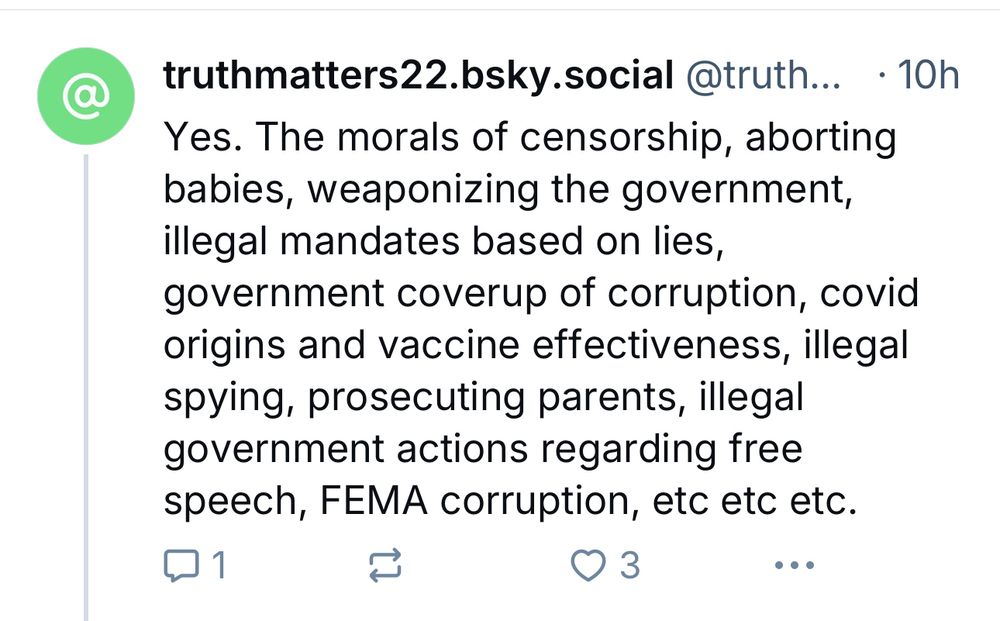Open the 10h timestamp link
Image resolution: width=1000 pixels, height=621 pixels.
928,75
